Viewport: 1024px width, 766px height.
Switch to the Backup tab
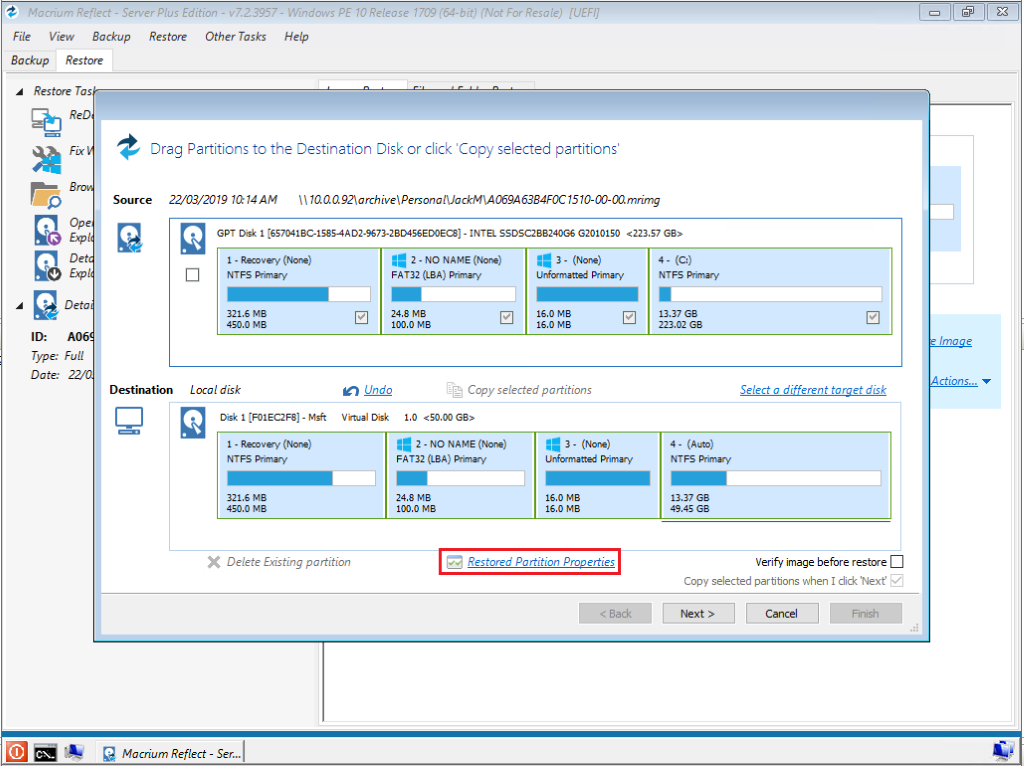[x=30, y=60]
